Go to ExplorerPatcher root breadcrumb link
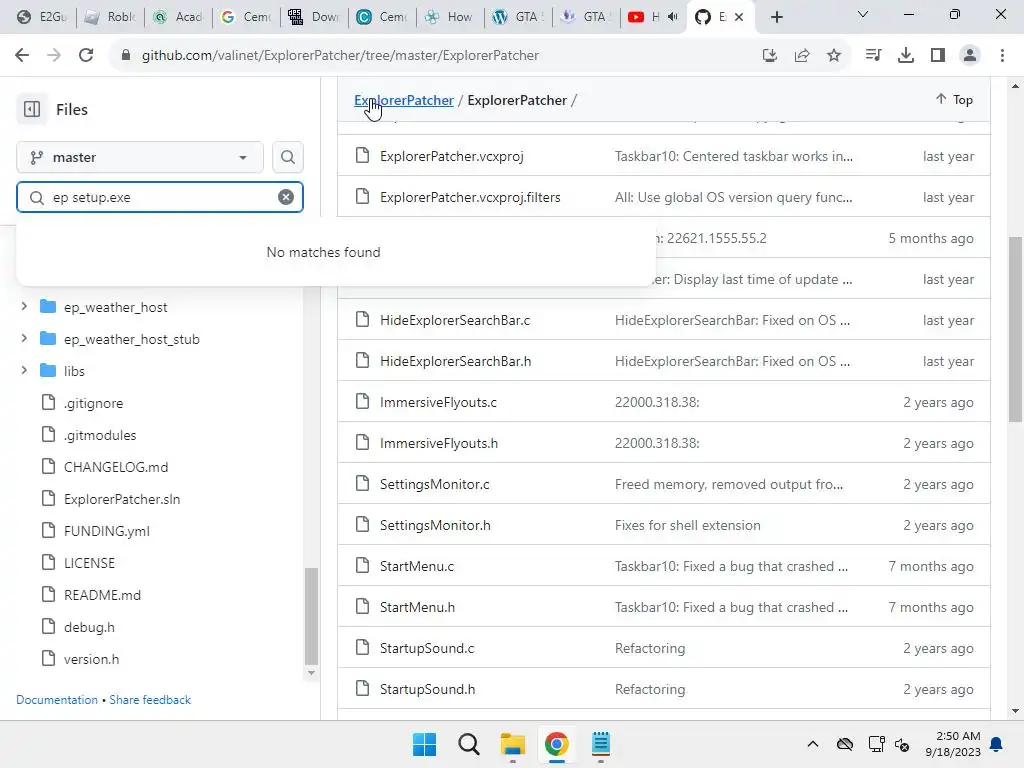This screenshot has width=1024, height=768. 404,100
